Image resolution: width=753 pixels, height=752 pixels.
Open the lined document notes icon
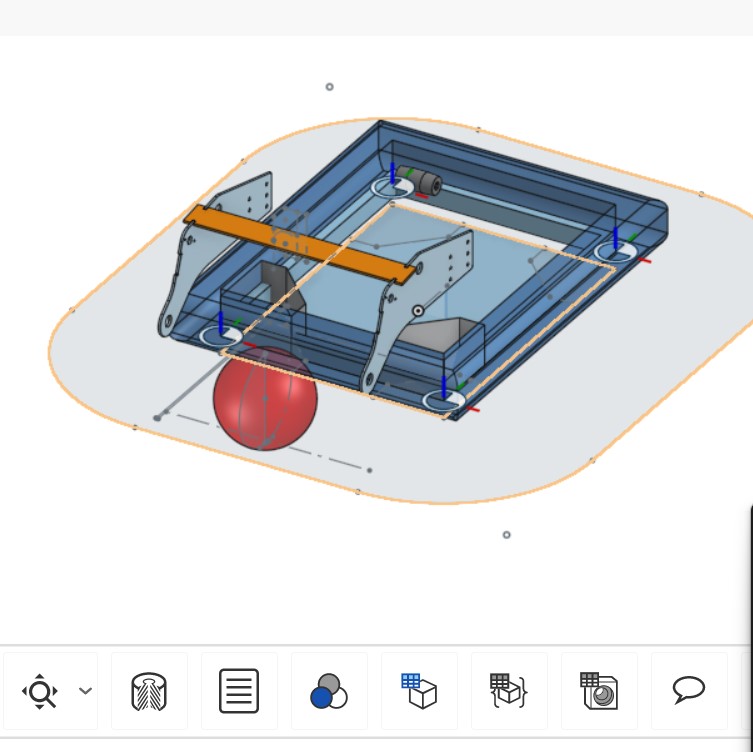239,691
